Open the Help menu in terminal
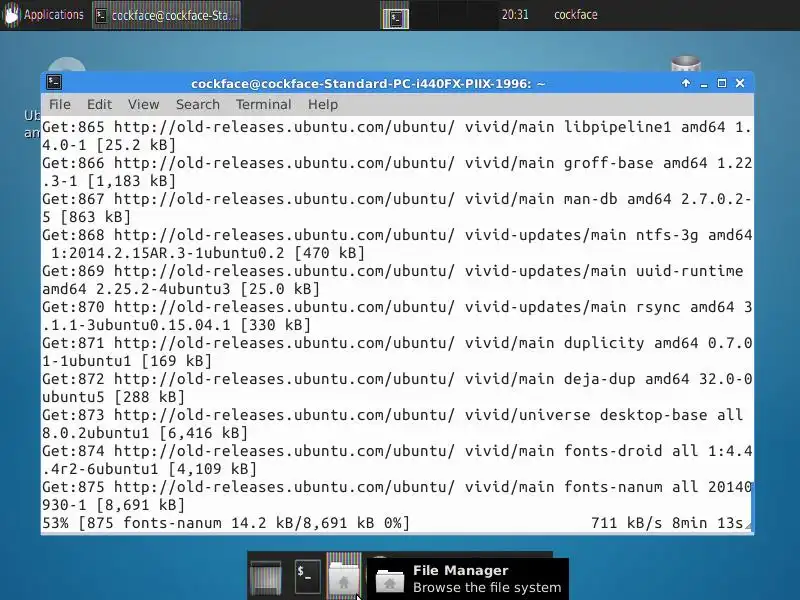The image size is (800, 600). [x=322, y=104]
